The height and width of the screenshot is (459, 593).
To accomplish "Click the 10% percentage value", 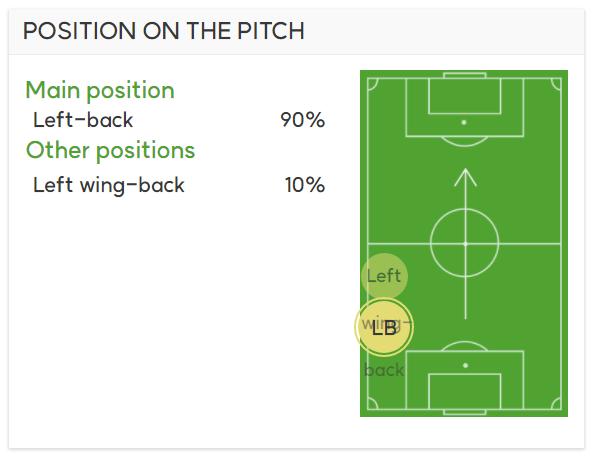I will coord(305,185).
